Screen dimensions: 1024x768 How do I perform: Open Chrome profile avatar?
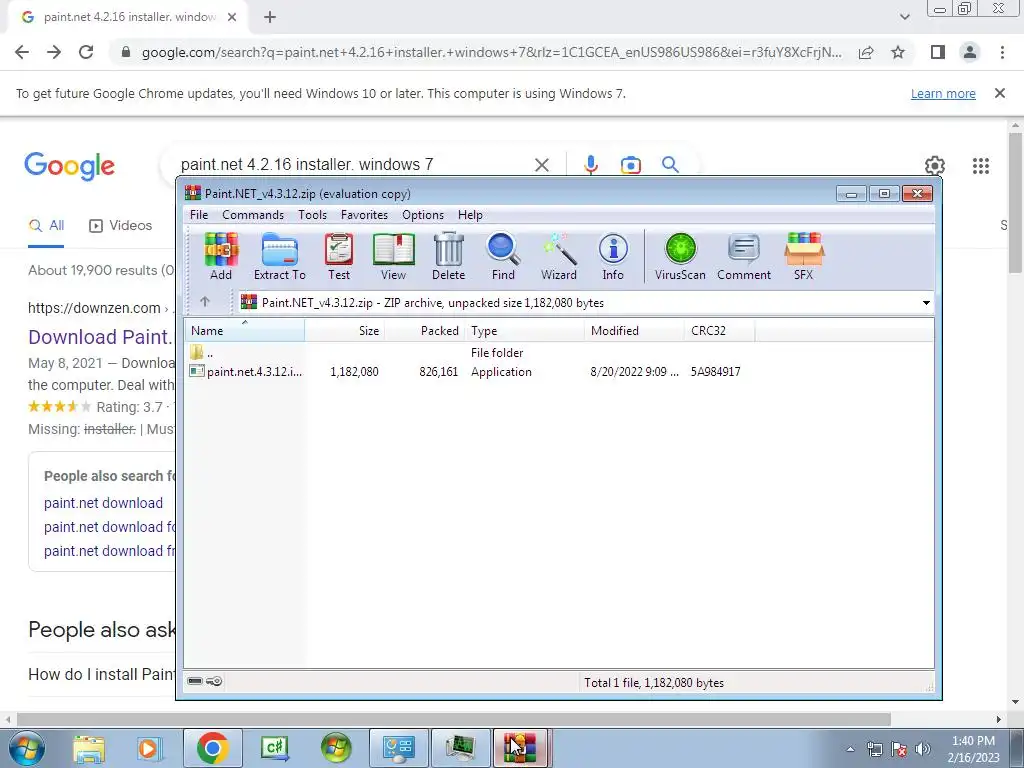pos(970,52)
